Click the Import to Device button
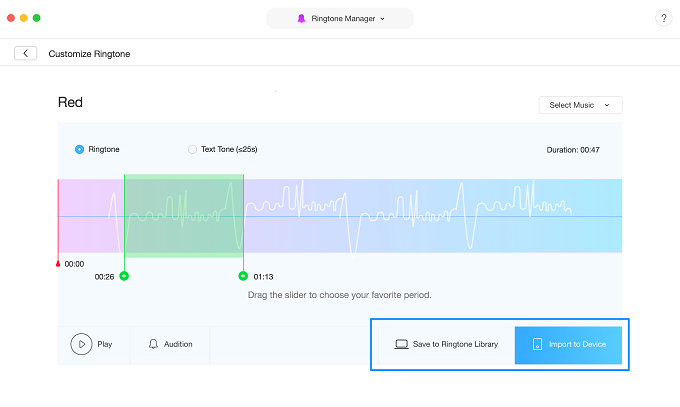The width and height of the screenshot is (680, 407). [568, 344]
